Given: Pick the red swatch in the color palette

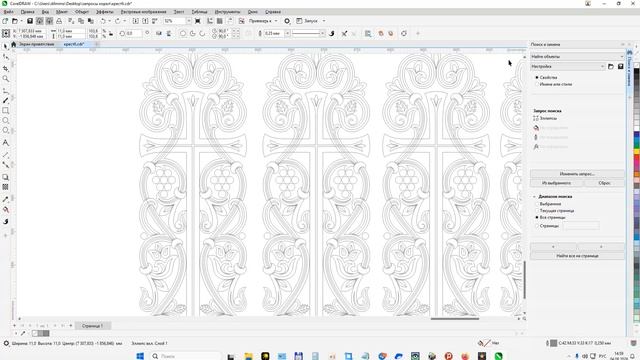Looking at the screenshot, I should pos(636,157).
